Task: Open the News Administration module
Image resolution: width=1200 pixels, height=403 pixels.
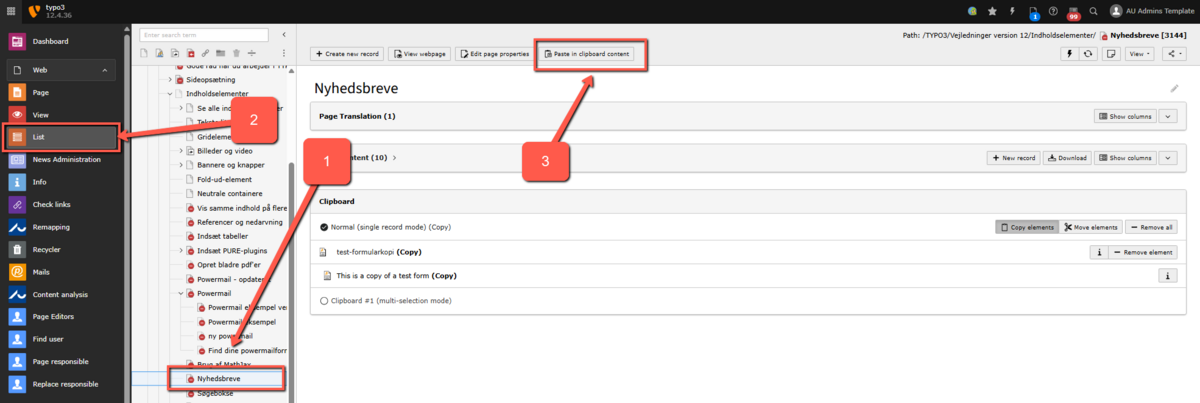Action: pos(17,159)
